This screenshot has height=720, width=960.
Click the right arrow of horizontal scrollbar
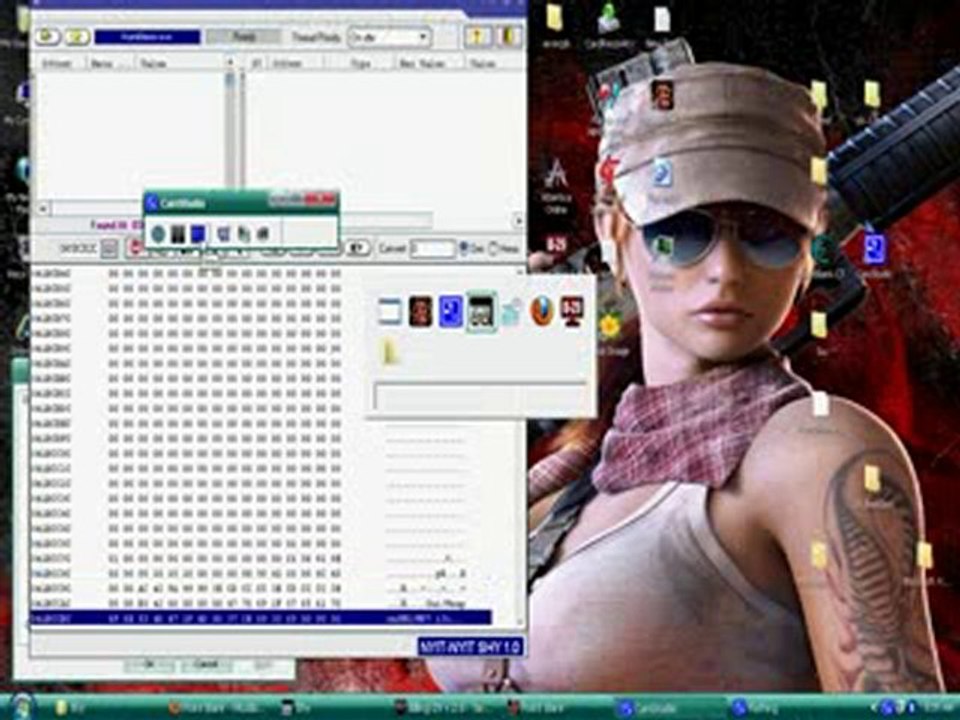[x=519, y=220]
